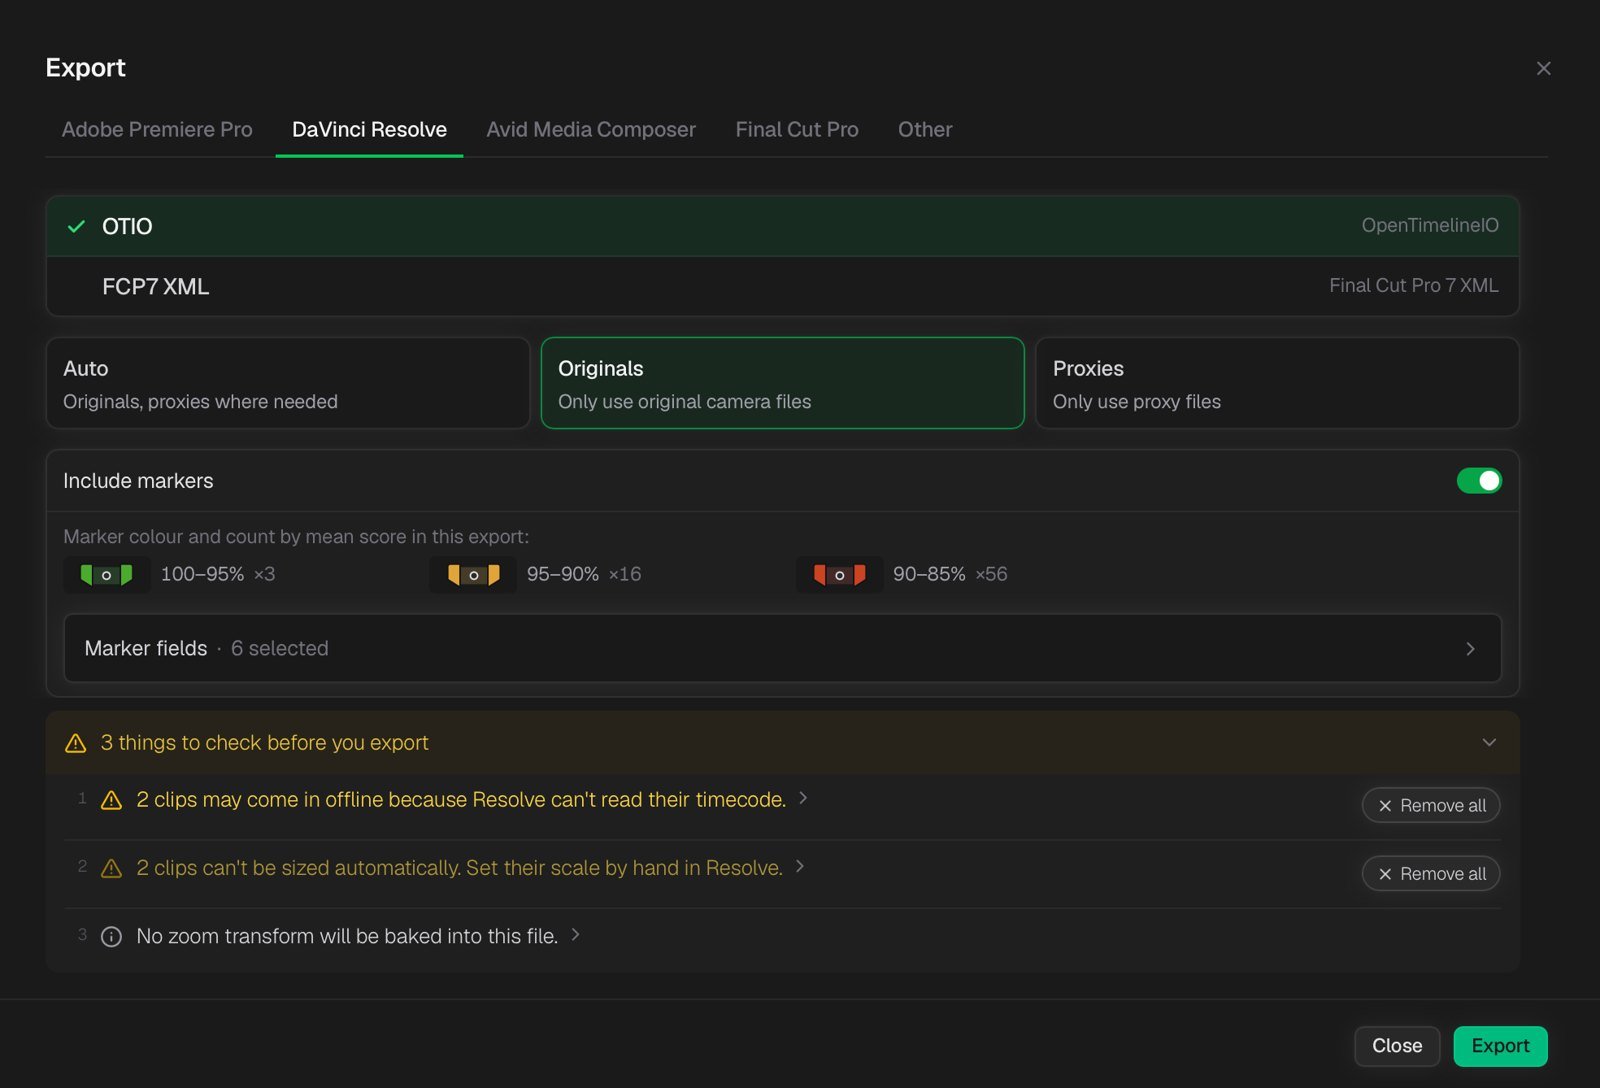1600x1088 pixels.
Task: Click the warning triangle in the checklist header
Action: (76, 743)
